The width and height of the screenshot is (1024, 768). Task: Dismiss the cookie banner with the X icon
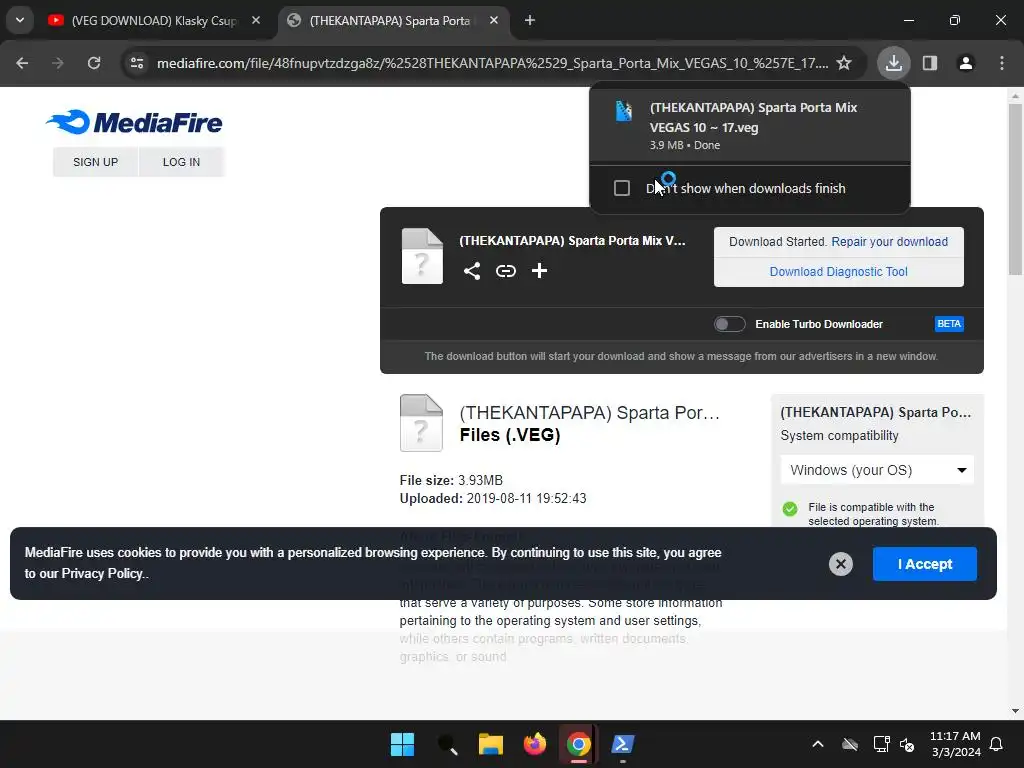840,564
